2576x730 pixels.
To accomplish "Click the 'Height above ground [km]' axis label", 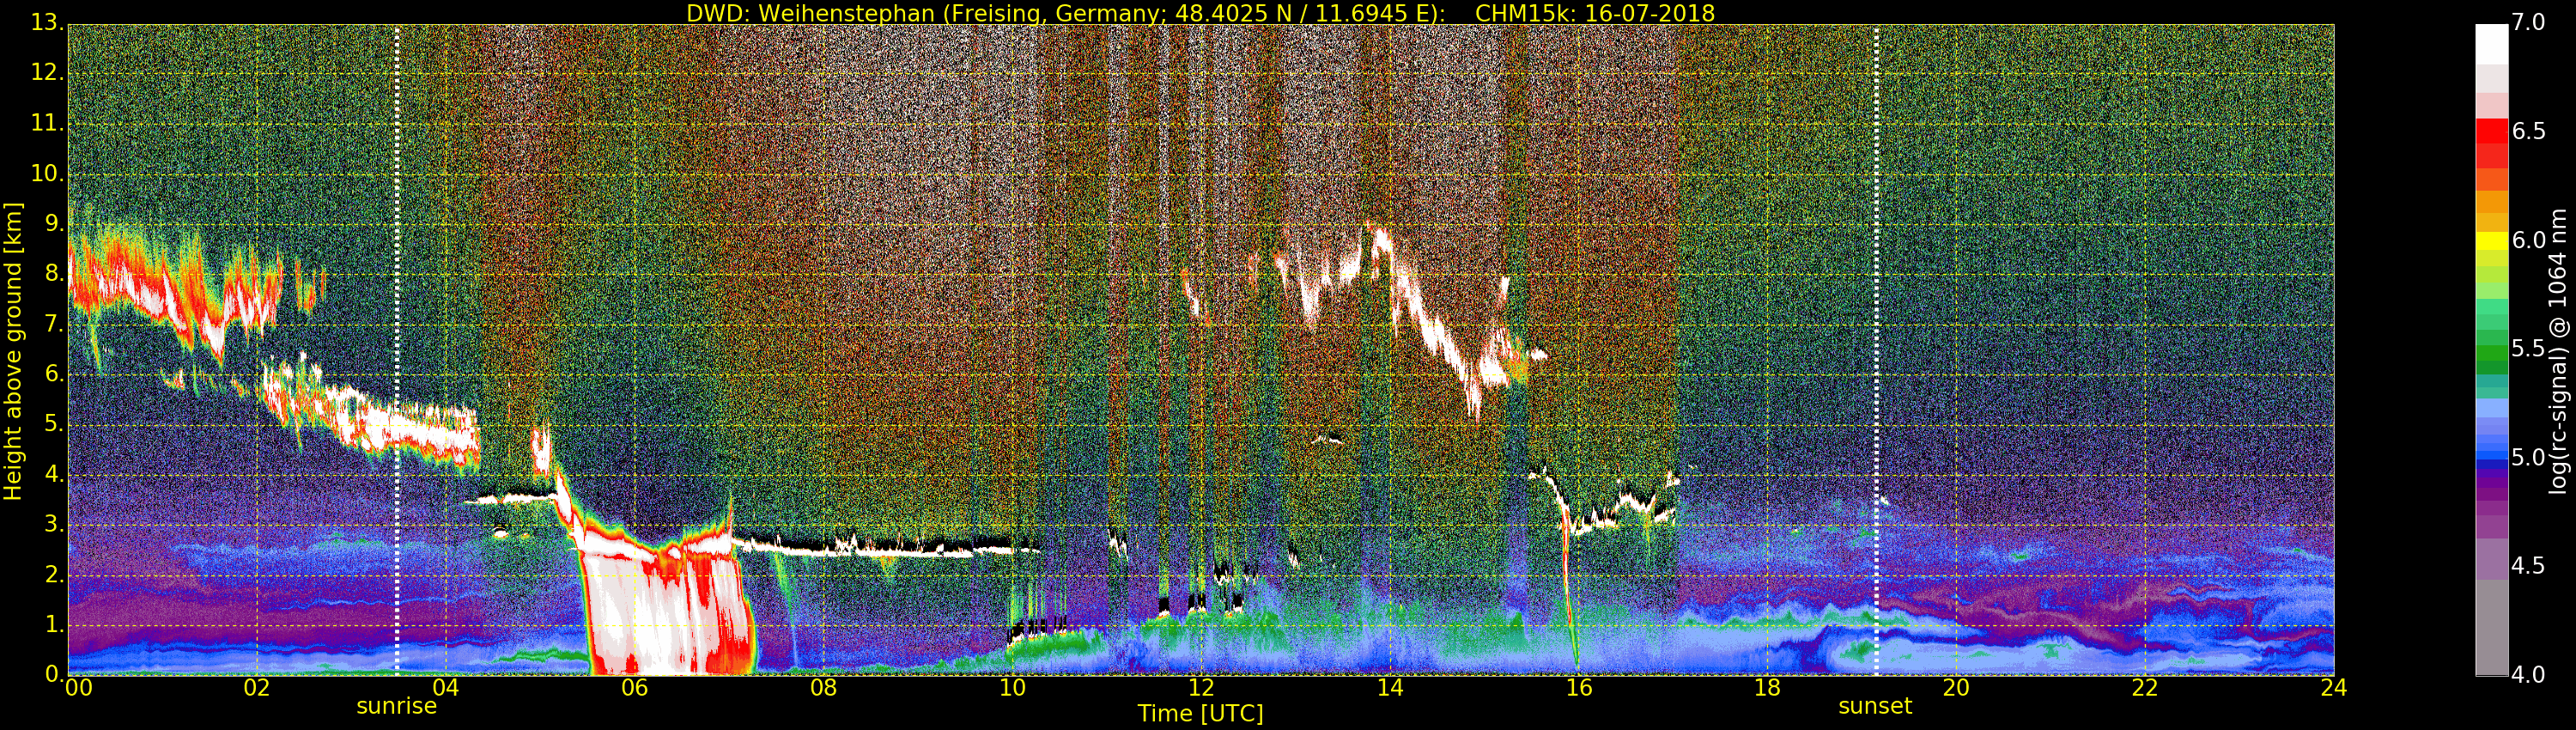I will tap(13, 350).
